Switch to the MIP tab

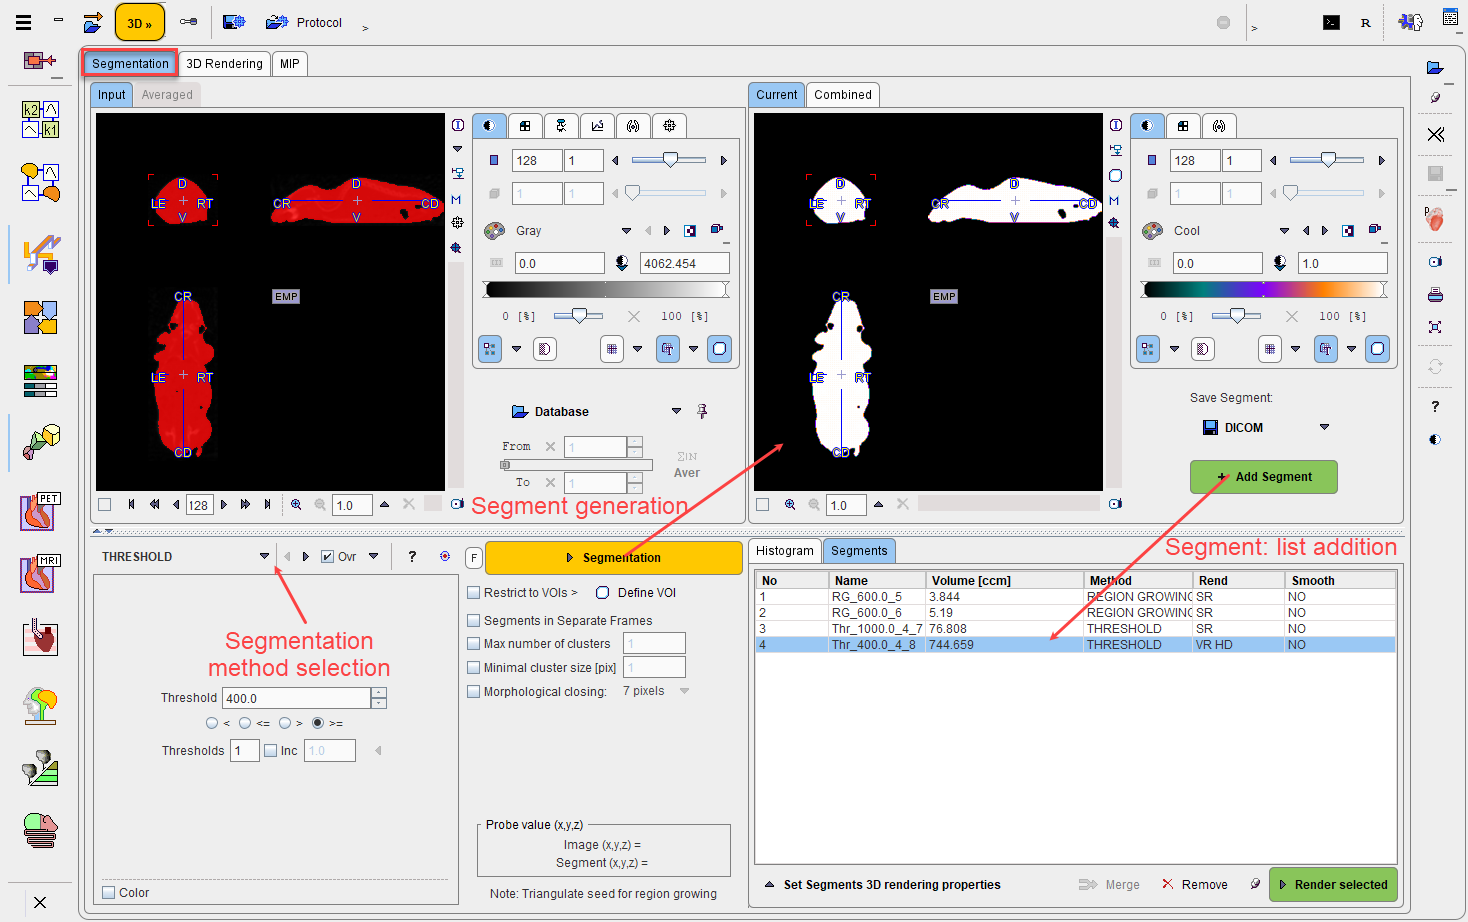[x=289, y=63]
